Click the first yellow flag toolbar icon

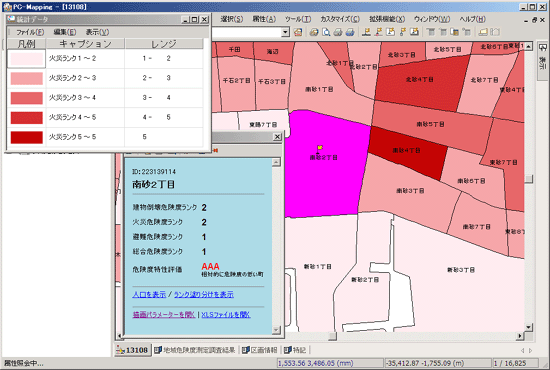[x=367, y=32]
